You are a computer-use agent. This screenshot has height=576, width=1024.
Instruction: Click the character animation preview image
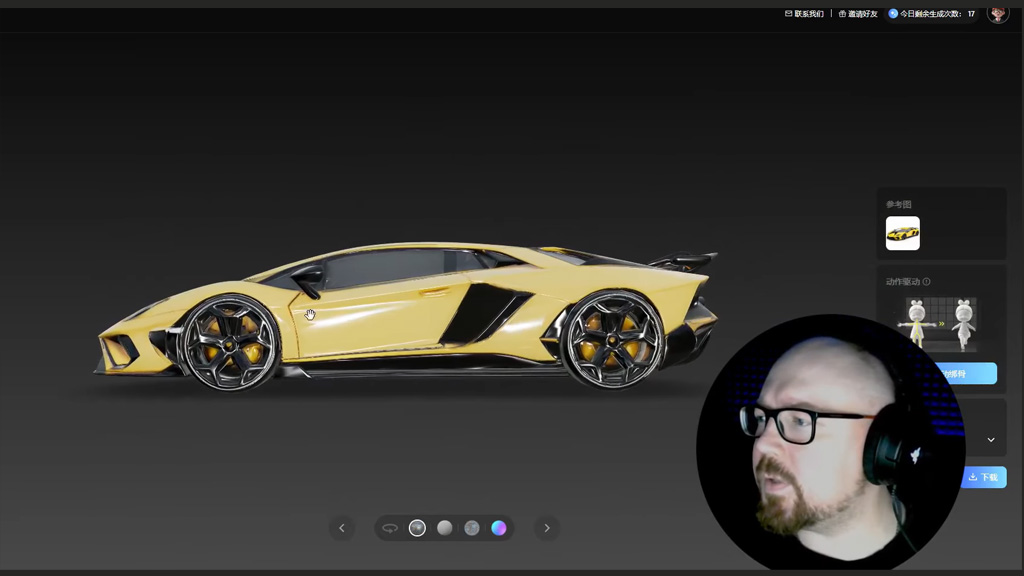pos(940,323)
